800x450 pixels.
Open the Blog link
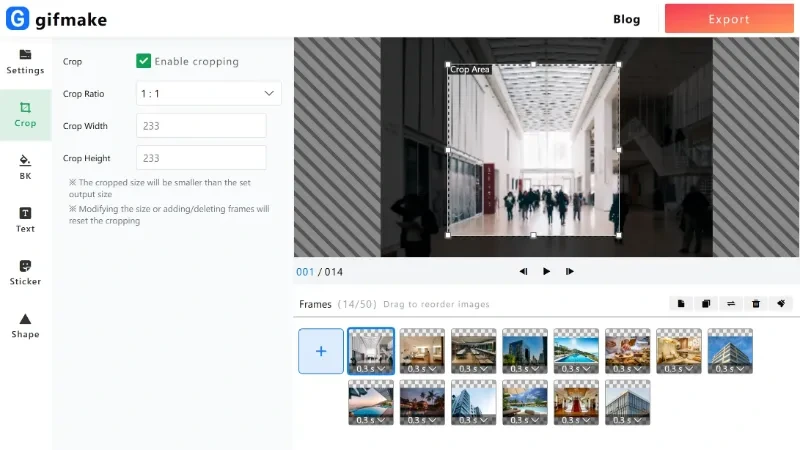coord(627,19)
